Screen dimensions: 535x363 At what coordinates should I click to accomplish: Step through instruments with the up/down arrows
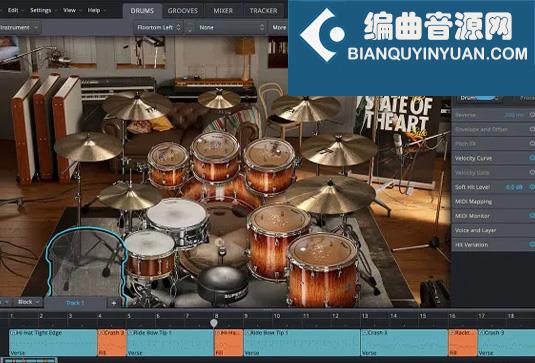coord(190,28)
